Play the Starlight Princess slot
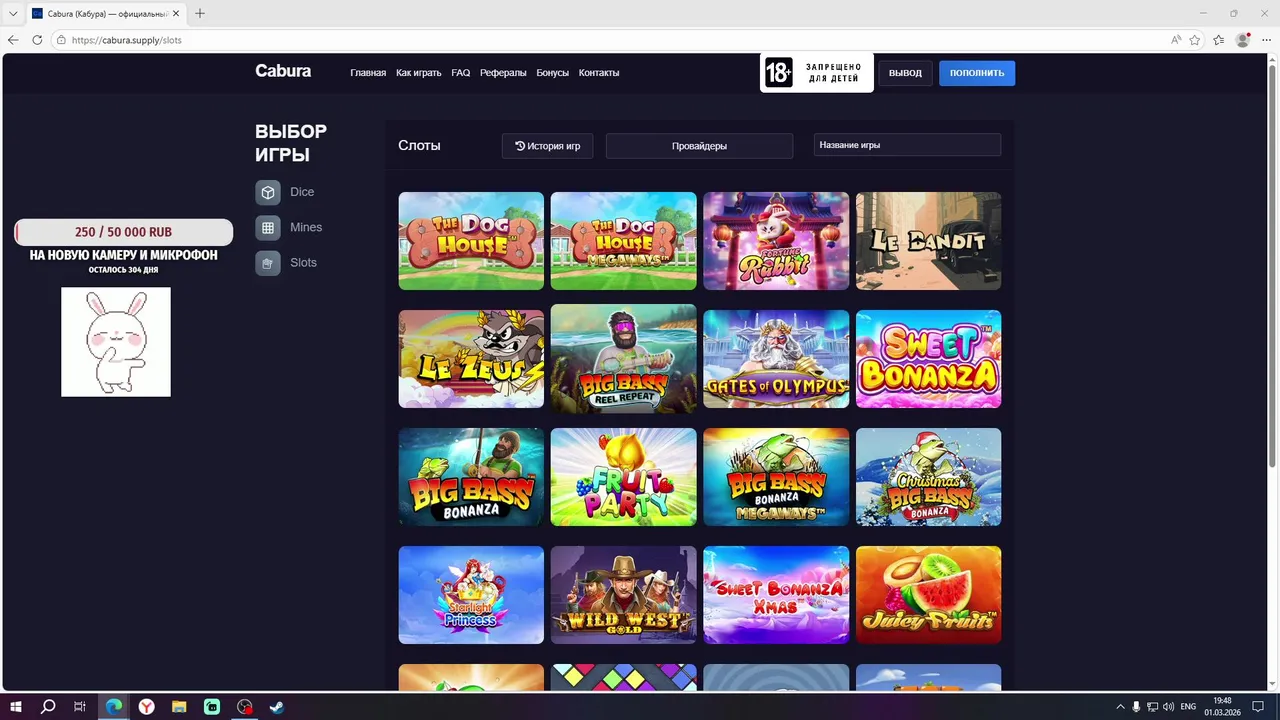 (x=471, y=595)
